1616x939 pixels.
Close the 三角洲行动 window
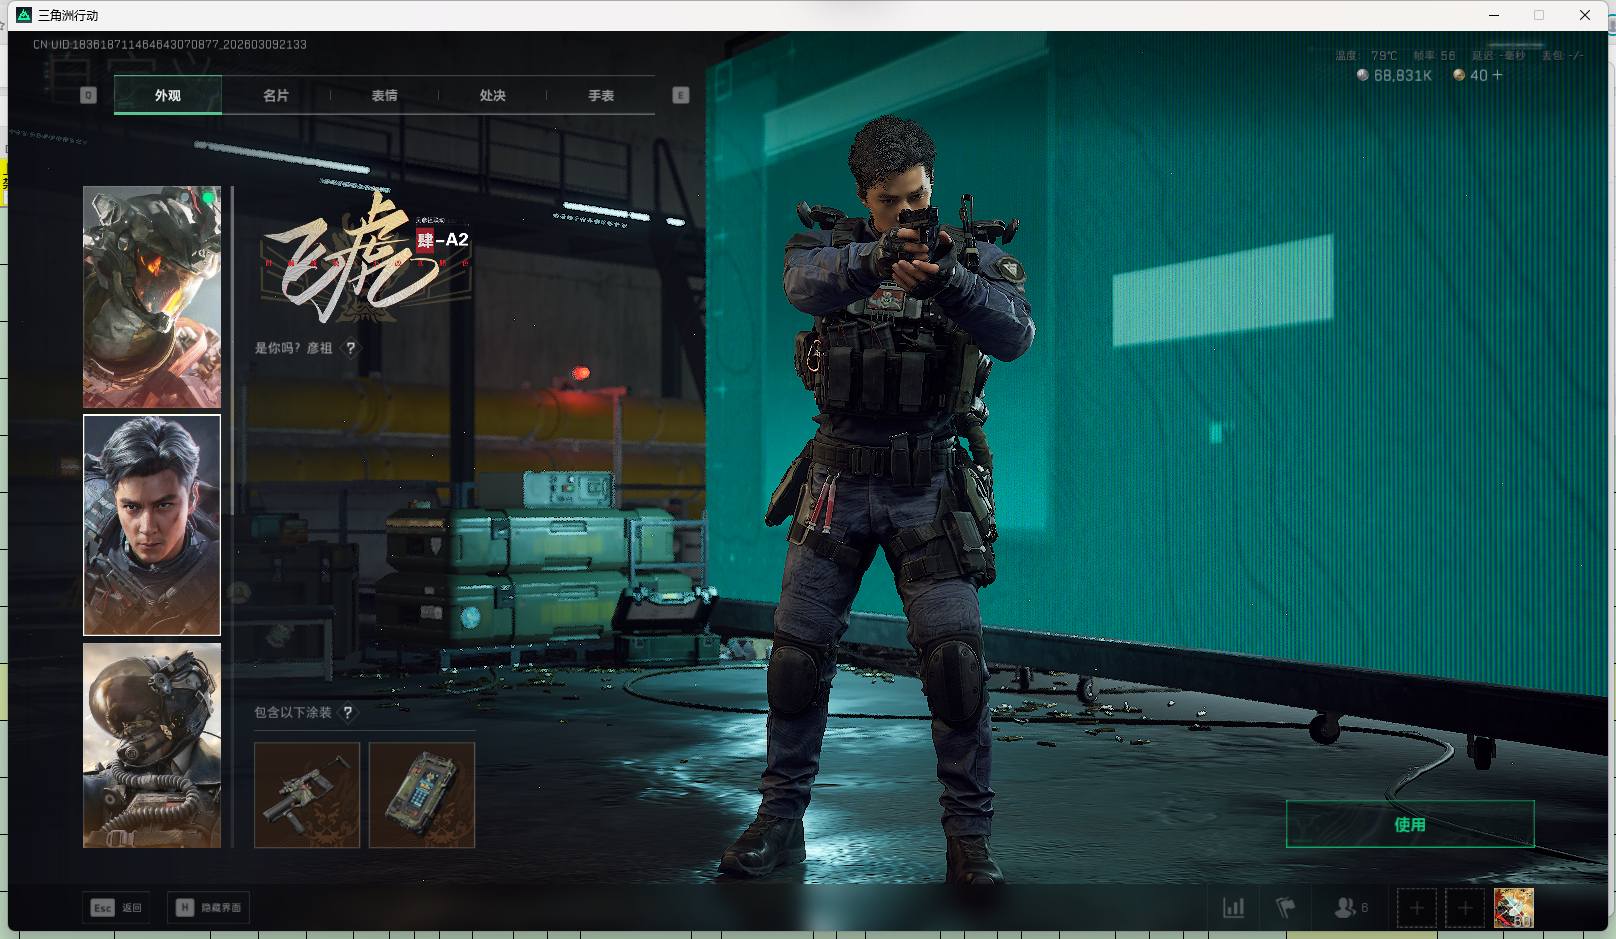(x=1585, y=15)
